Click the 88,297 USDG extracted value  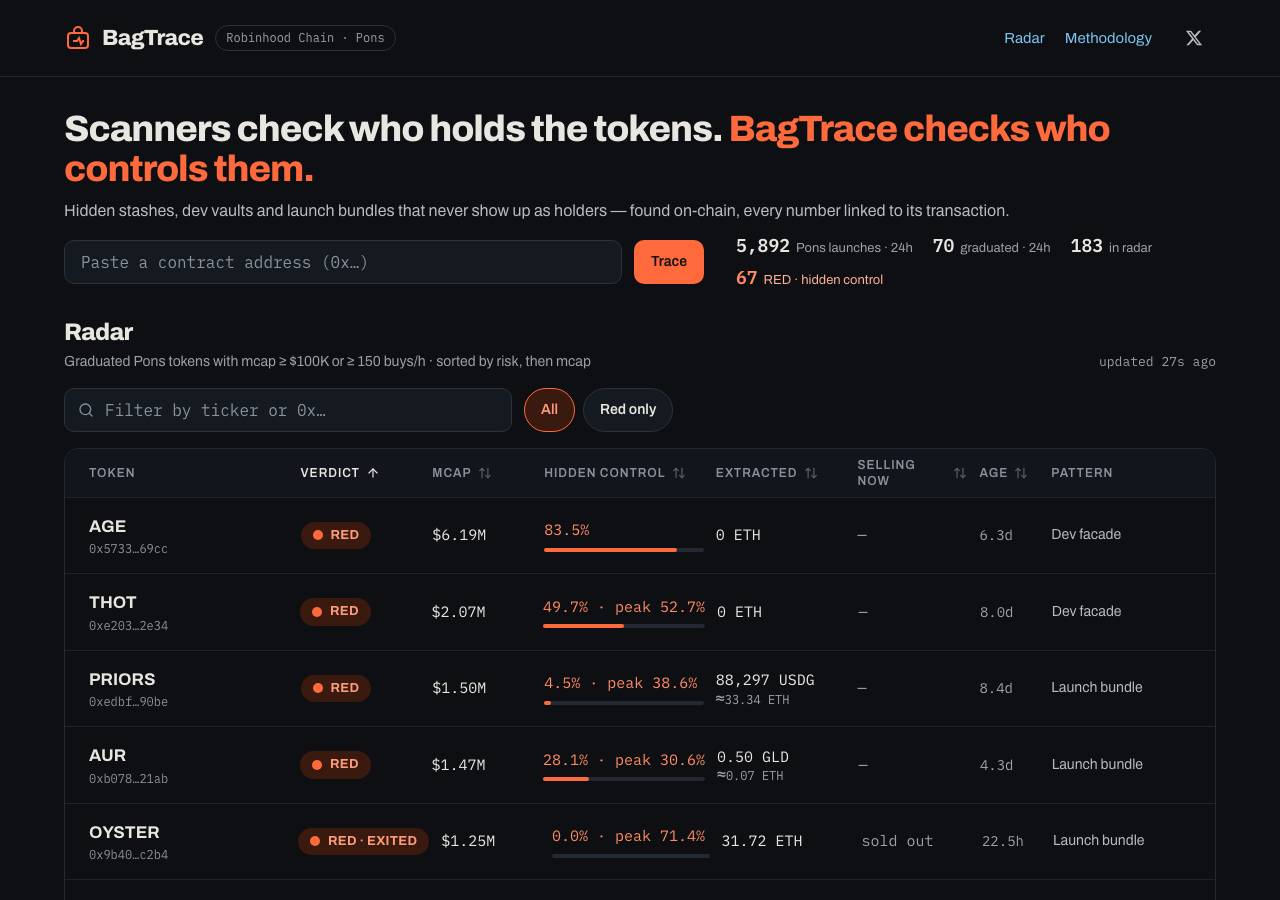click(765, 680)
